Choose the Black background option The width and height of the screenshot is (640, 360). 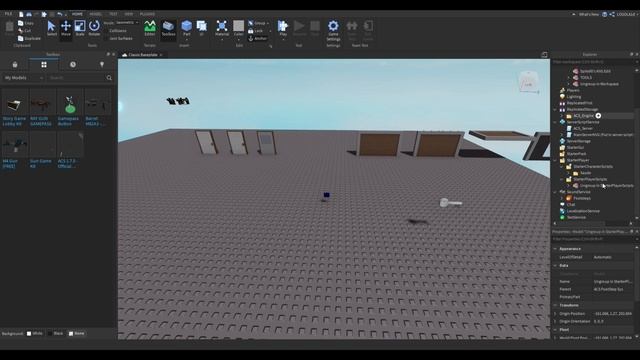(x=55, y=333)
